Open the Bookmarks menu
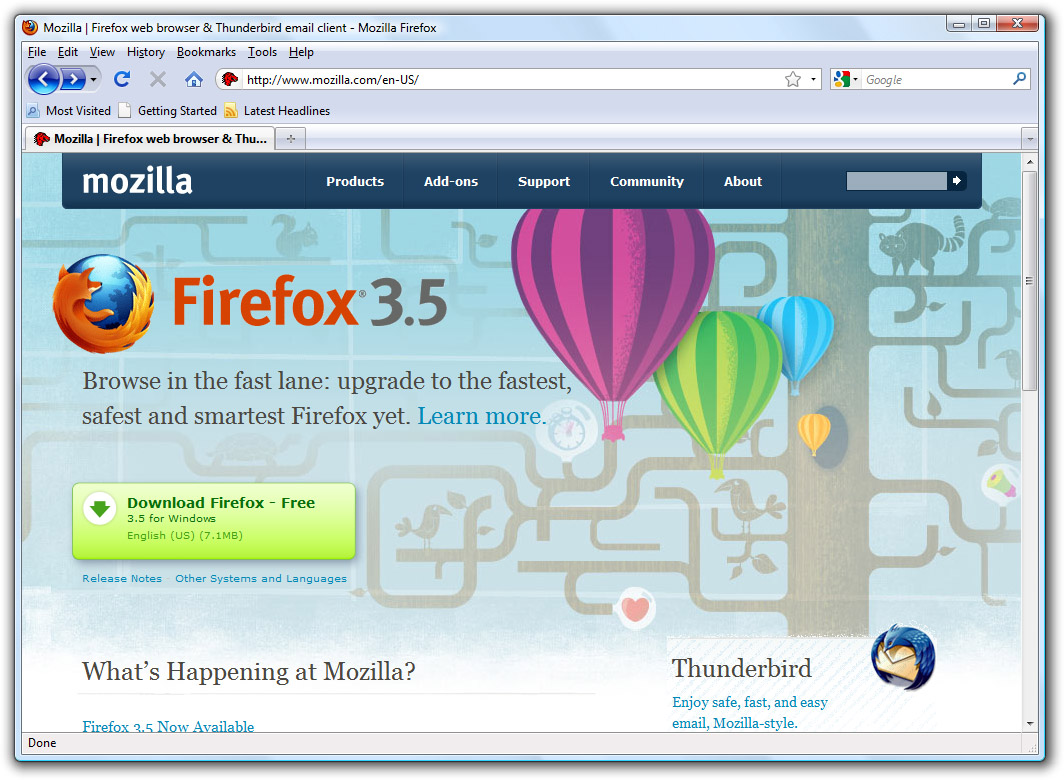This screenshot has width=1064, height=780. 206,52
